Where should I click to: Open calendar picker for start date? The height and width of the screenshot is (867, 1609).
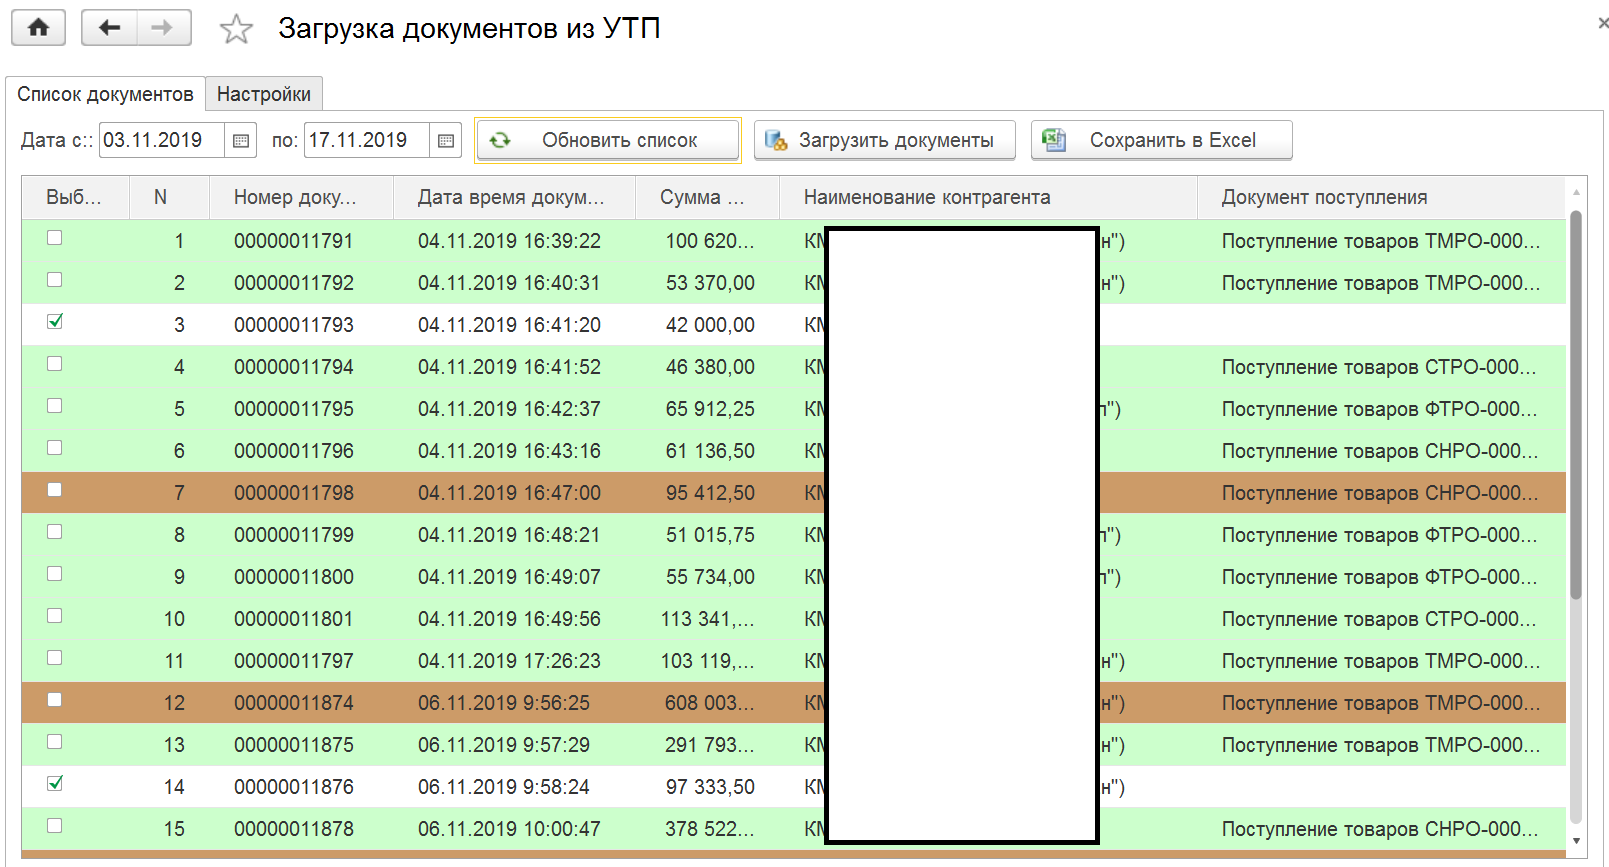click(x=241, y=141)
